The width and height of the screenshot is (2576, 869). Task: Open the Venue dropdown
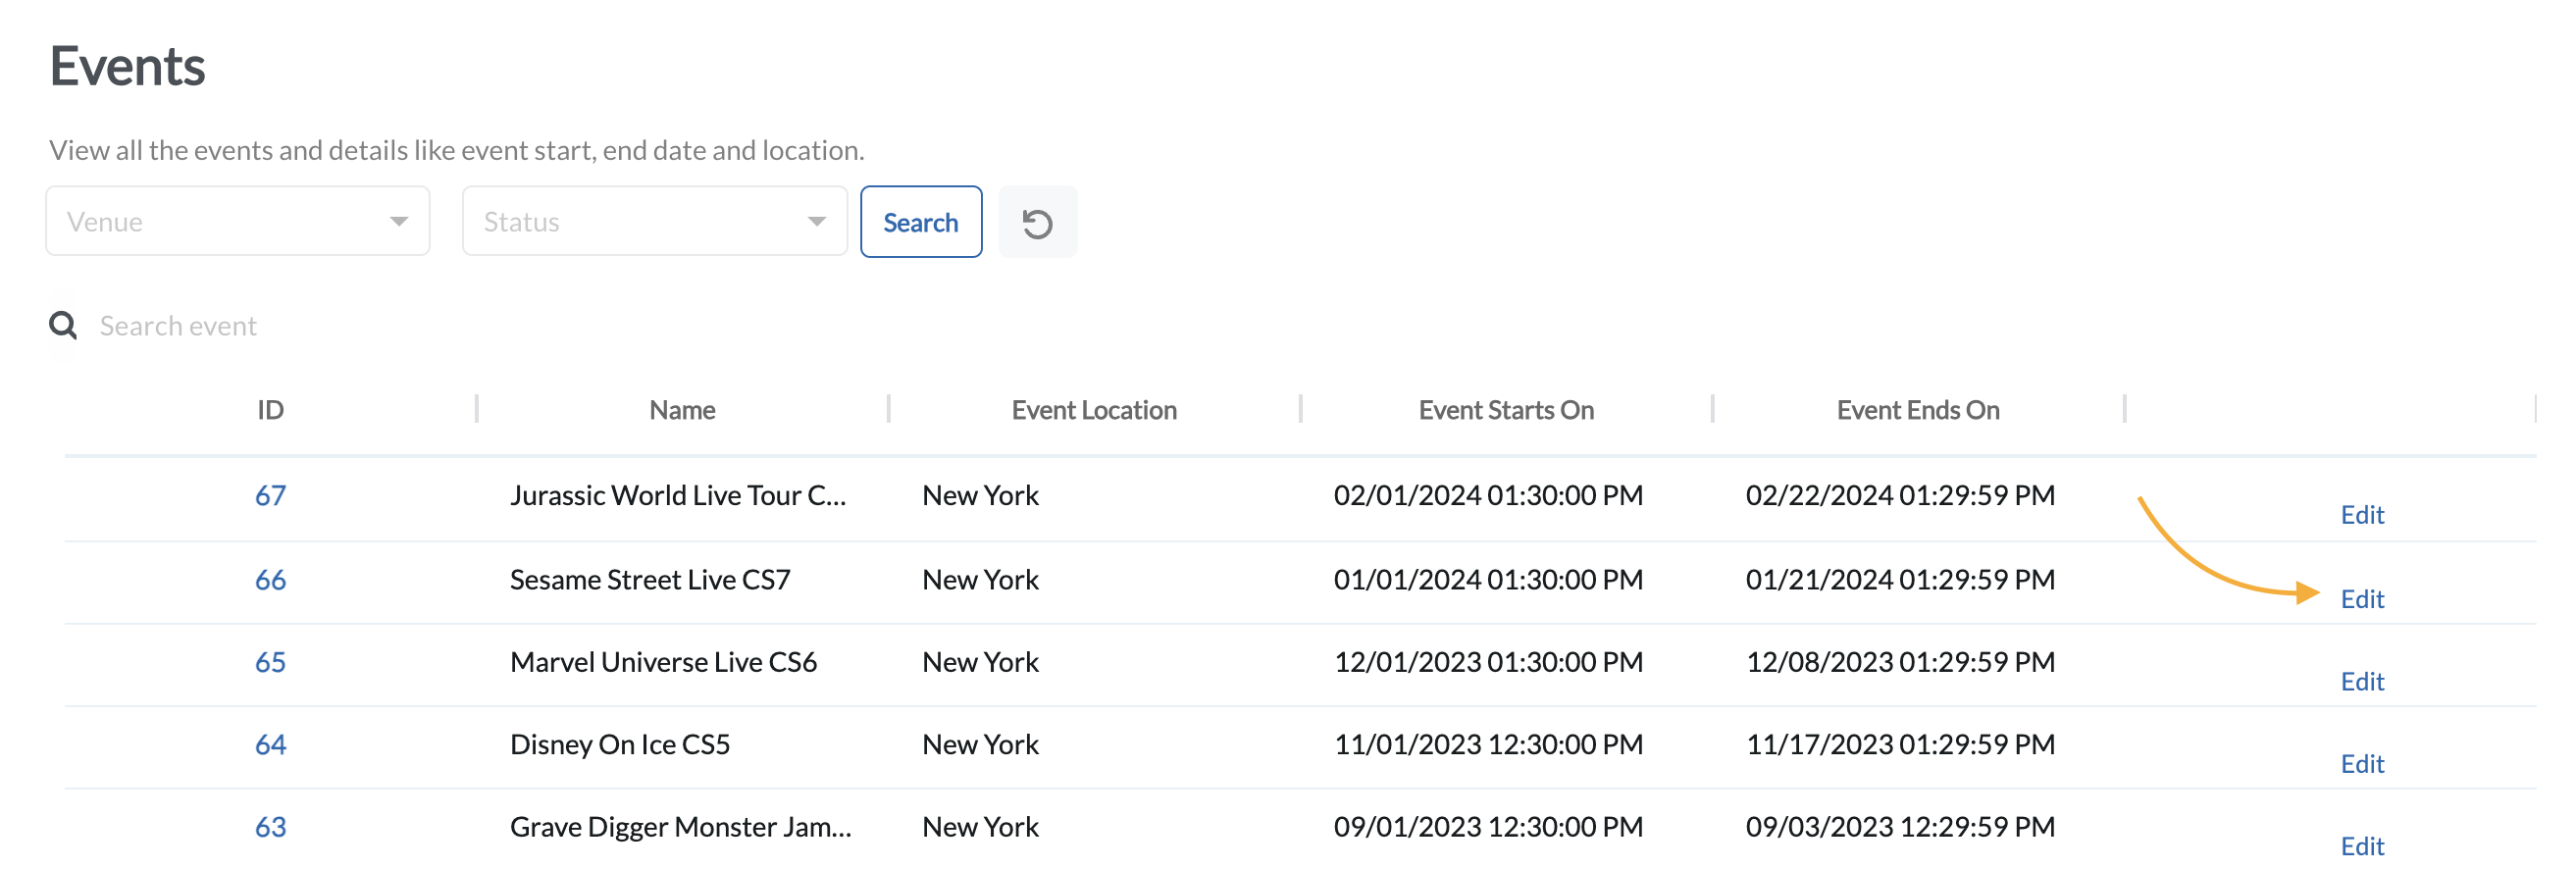[x=238, y=221]
